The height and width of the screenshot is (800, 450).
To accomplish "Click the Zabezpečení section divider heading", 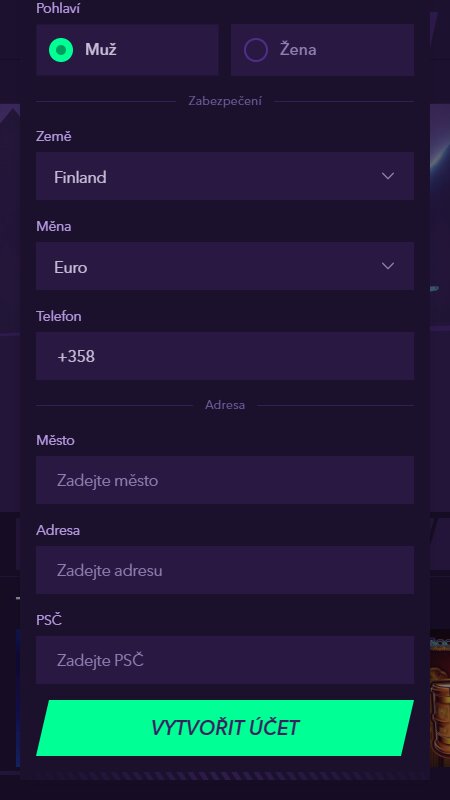I will pos(225,101).
